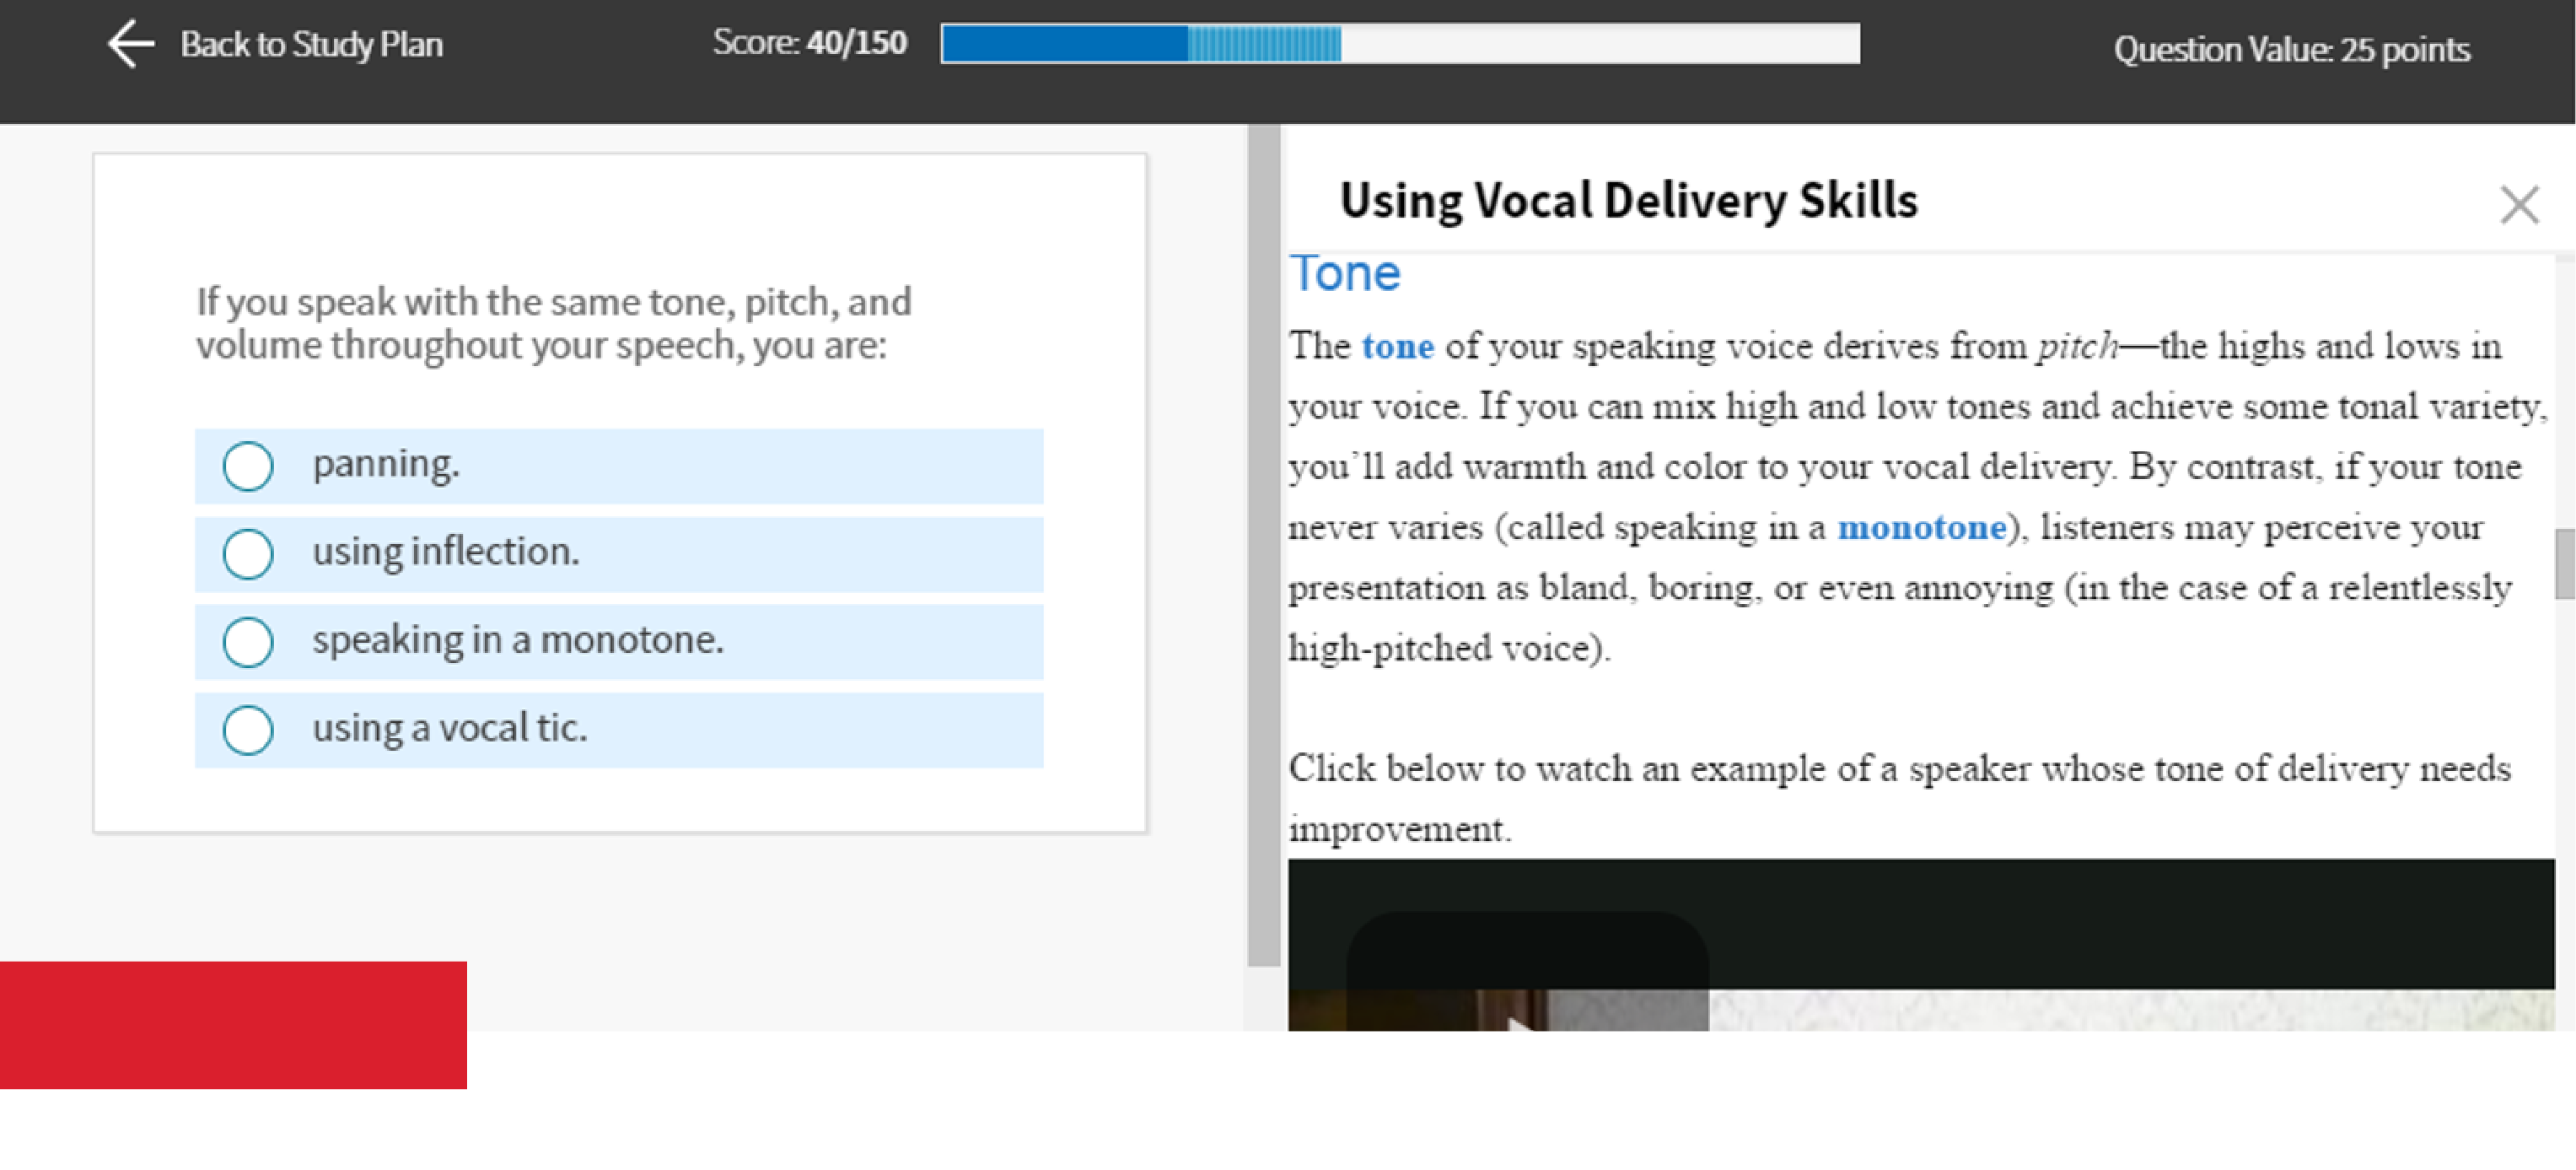Click the red rectangular button at bottom left
This screenshot has width=2576, height=1170.
point(233,1025)
